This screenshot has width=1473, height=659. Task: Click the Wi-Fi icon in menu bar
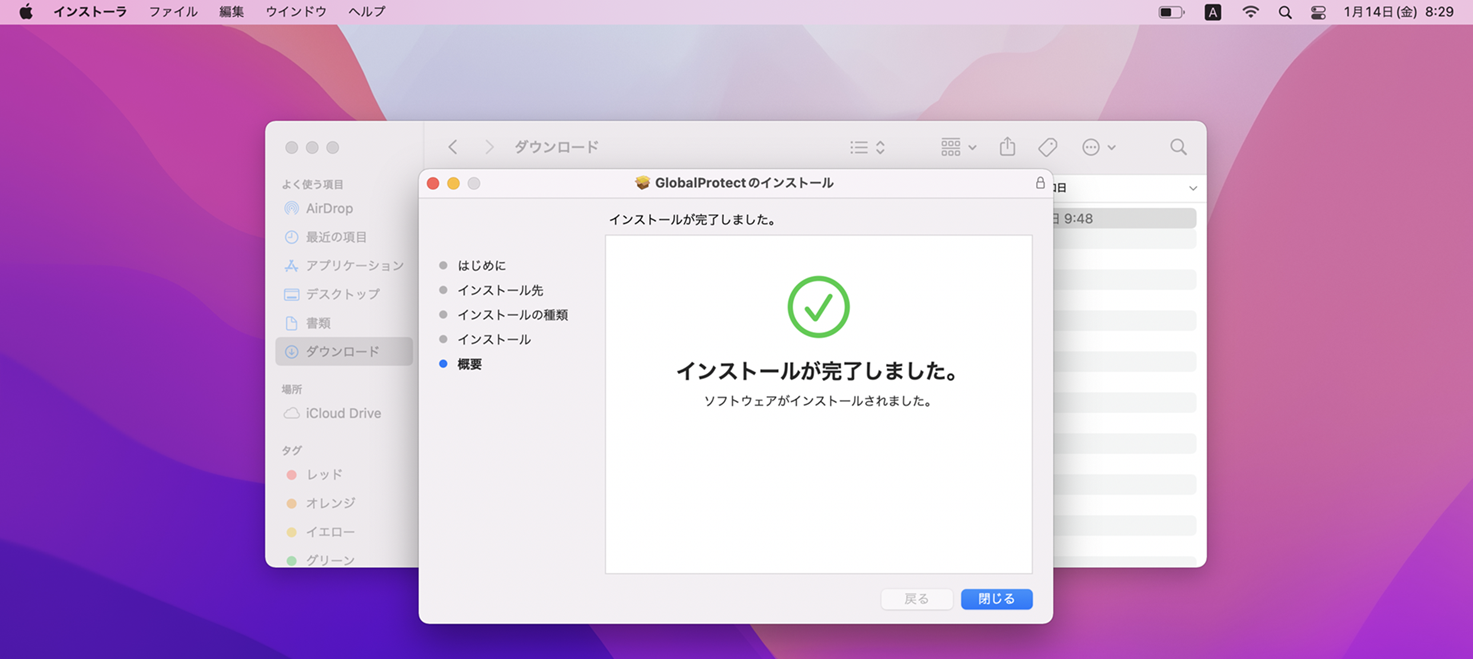pyautogui.click(x=1251, y=12)
